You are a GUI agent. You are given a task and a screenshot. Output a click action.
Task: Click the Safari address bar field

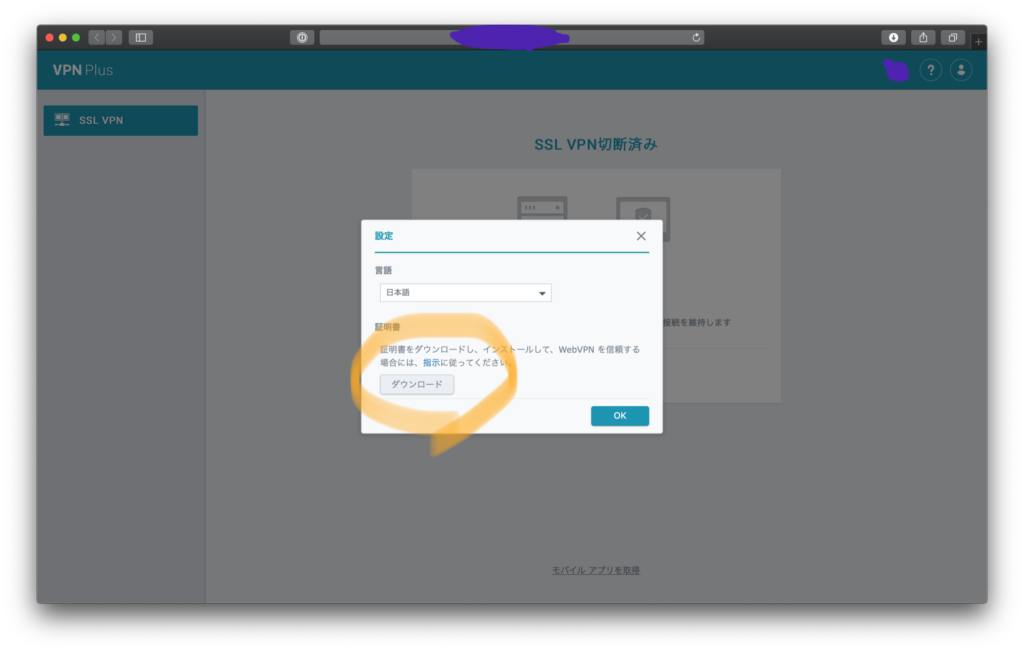point(510,37)
